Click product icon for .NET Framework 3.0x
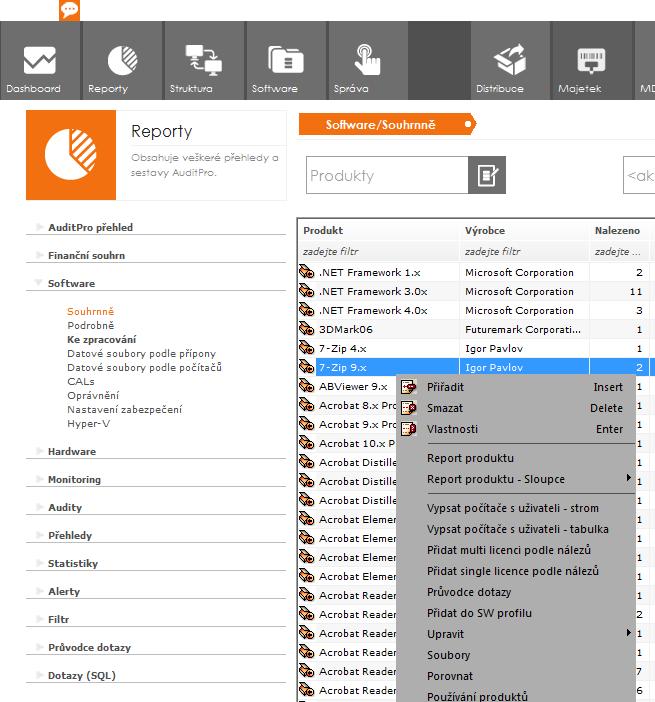Image resolution: width=655 pixels, height=702 pixels. (x=307, y=291)
